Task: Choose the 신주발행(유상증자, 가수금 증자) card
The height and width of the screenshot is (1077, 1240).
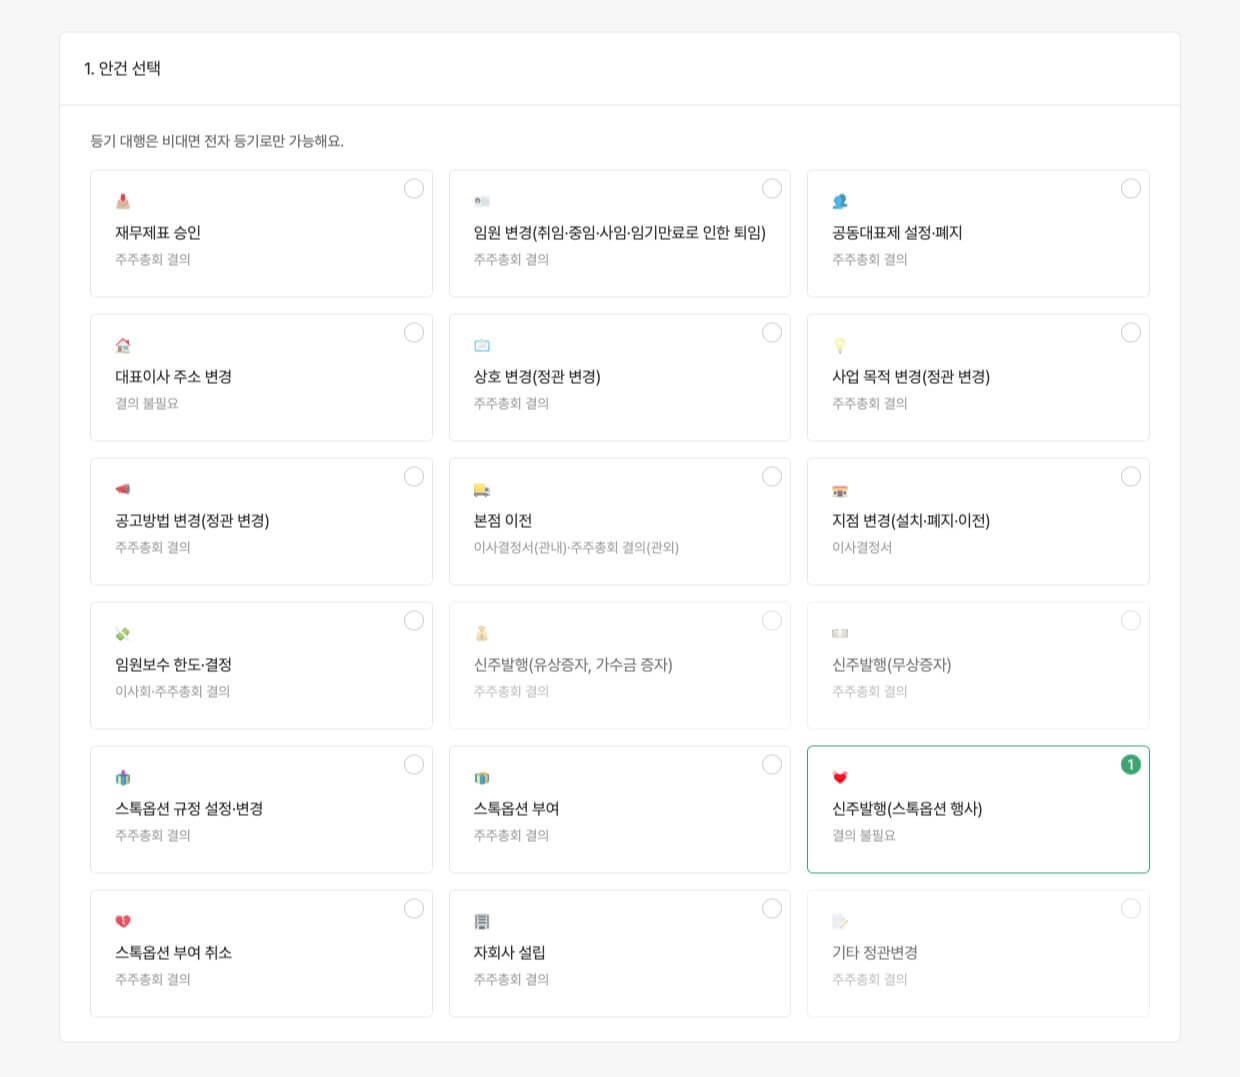Action: [620, 664]
